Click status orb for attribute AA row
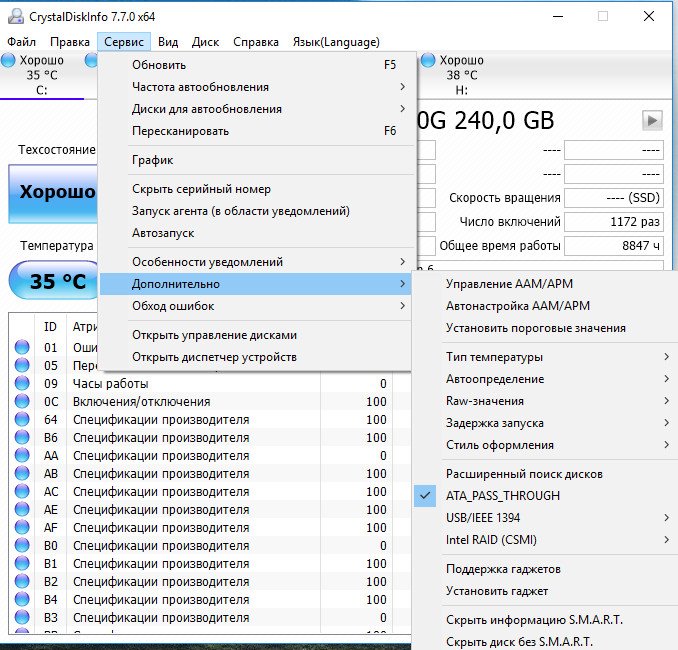The image size is (678, 650). (22, 455)
